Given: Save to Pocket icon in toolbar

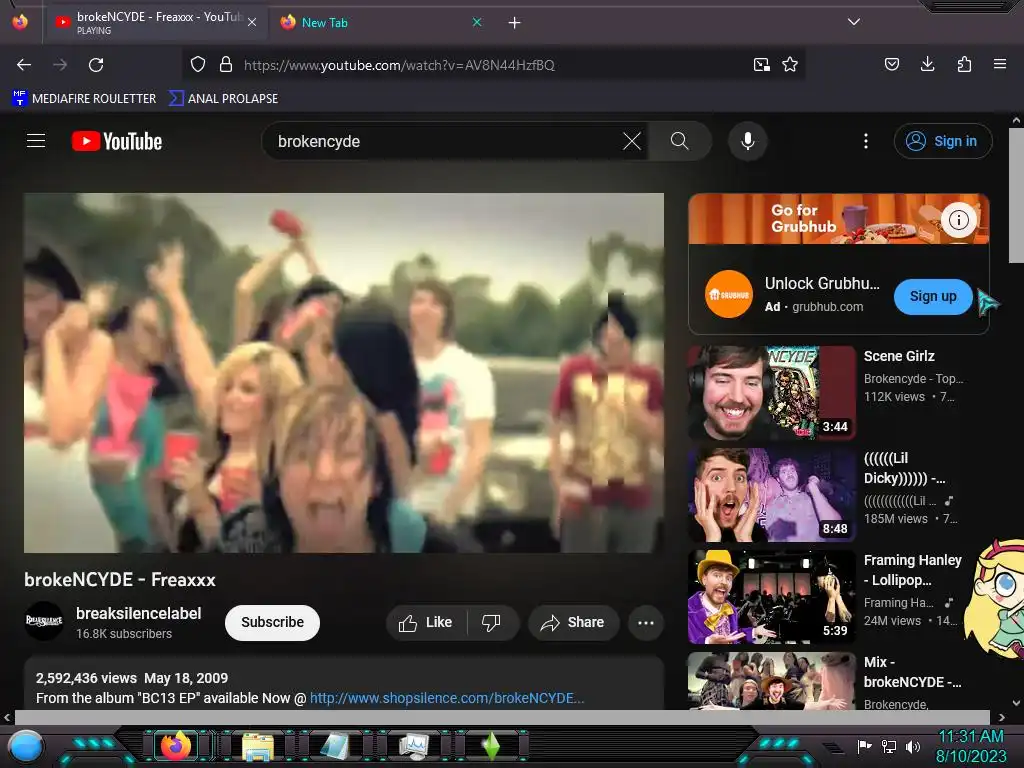Looking at the screenshot, I should pyautogui.click(x=891, y=65).
